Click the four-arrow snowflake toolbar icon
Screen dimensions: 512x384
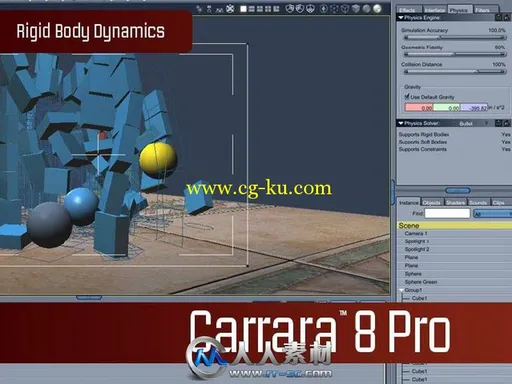(230, 9)
